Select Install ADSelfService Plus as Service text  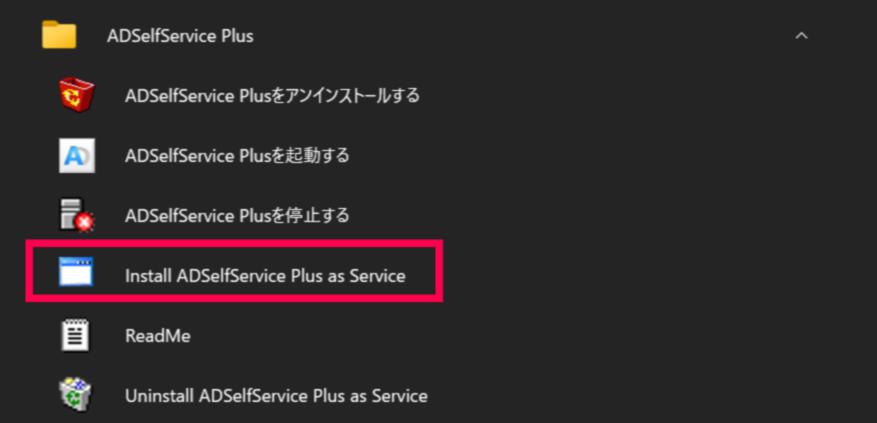click(265, 275)
